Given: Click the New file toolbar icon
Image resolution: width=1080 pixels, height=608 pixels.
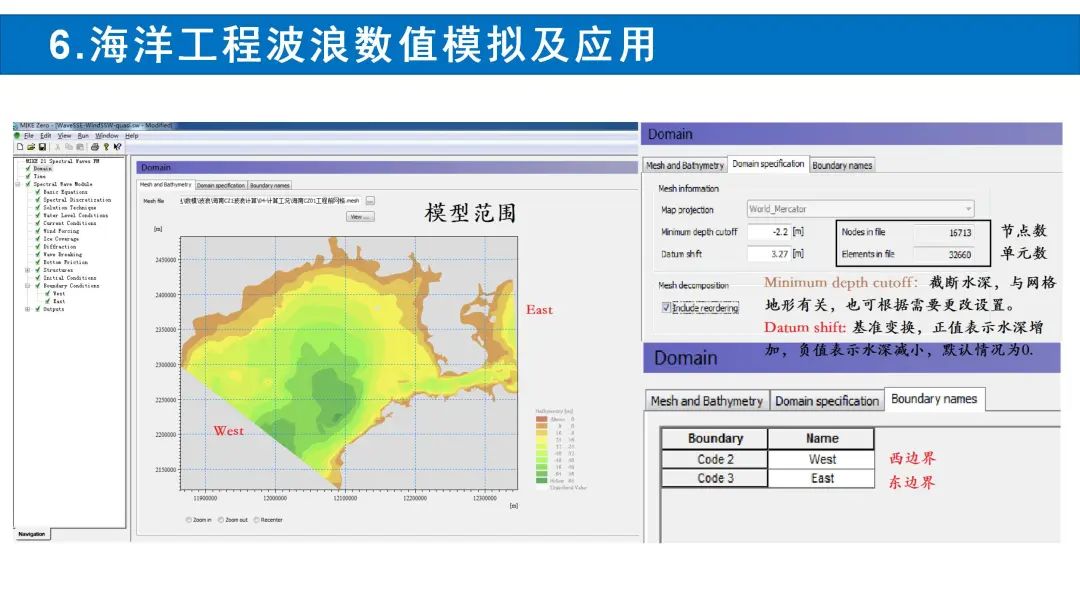Looking at the screenshot, I should (x=20, y=146).
